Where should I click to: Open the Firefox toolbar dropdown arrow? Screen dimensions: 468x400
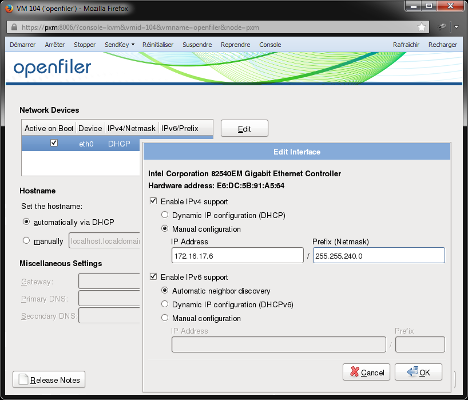click(x=456, y=27)
